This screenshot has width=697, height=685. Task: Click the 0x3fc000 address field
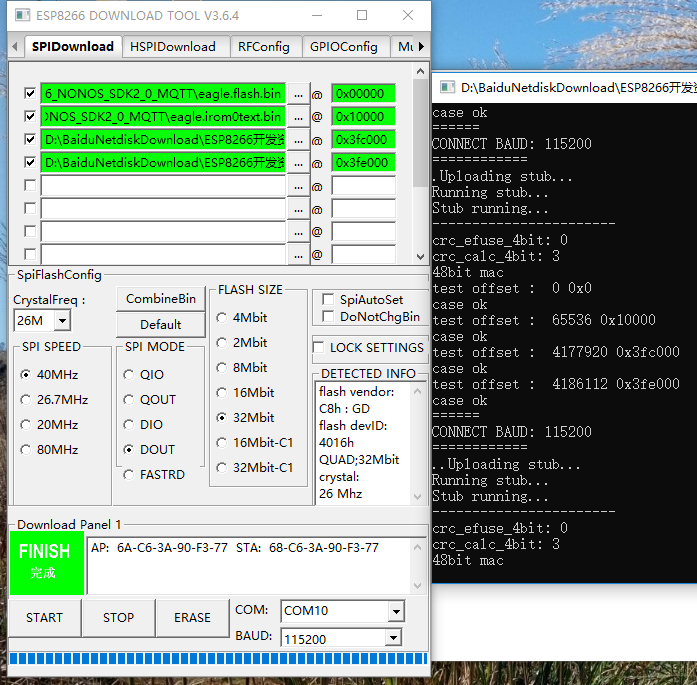[363, 140]
